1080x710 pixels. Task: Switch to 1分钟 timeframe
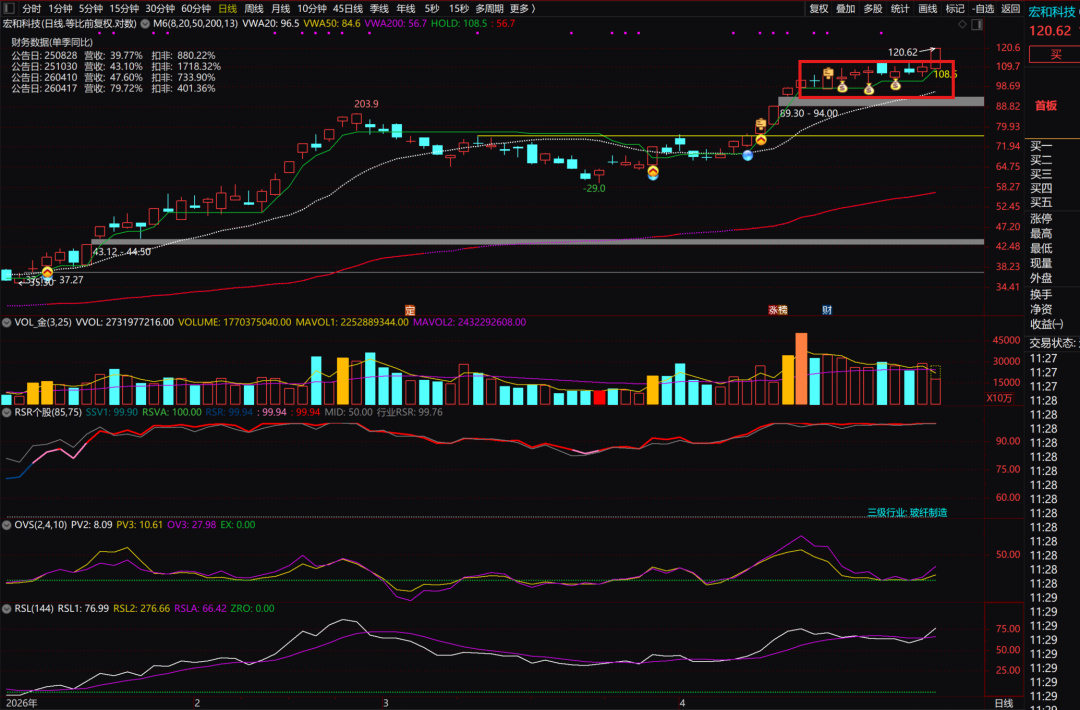point(60,8)
